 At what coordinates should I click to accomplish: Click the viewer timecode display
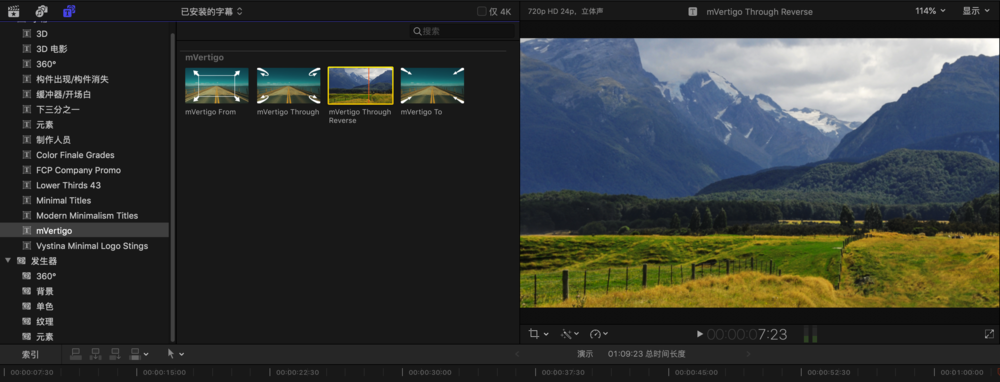747,334
